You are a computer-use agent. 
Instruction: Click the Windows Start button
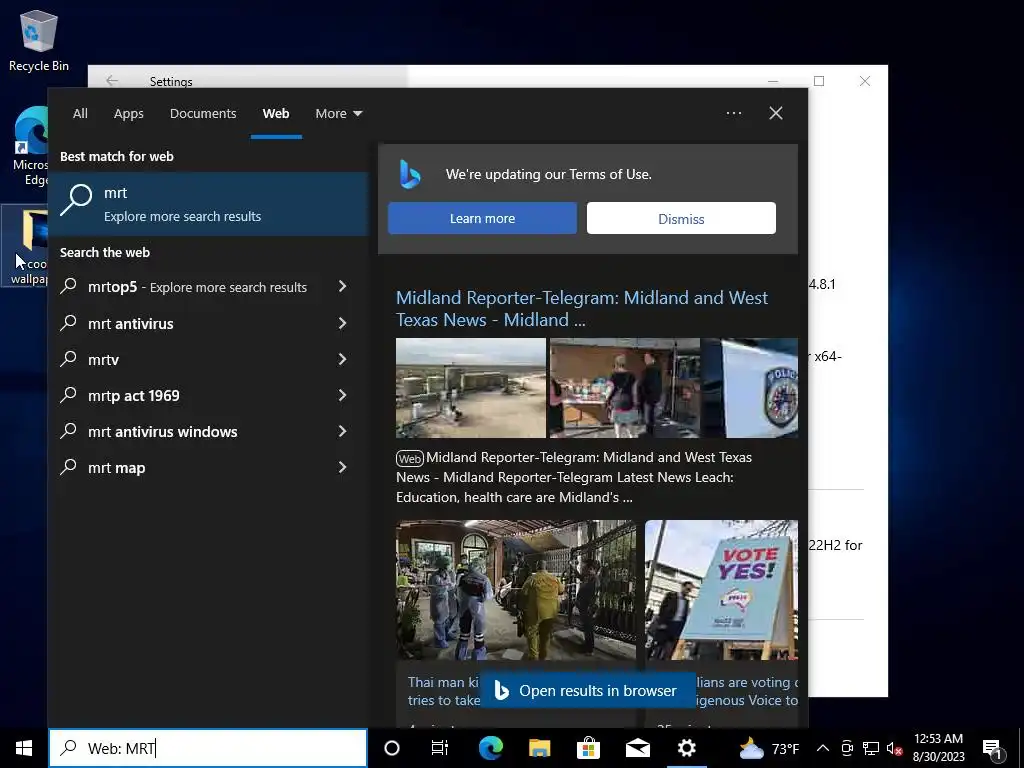24,748
